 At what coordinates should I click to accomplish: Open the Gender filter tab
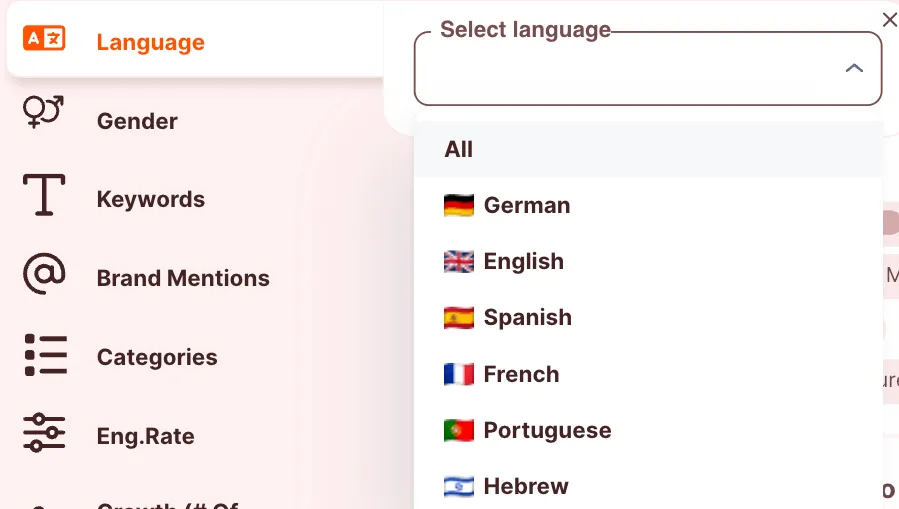pyautogui.click(x=137, y=121)
